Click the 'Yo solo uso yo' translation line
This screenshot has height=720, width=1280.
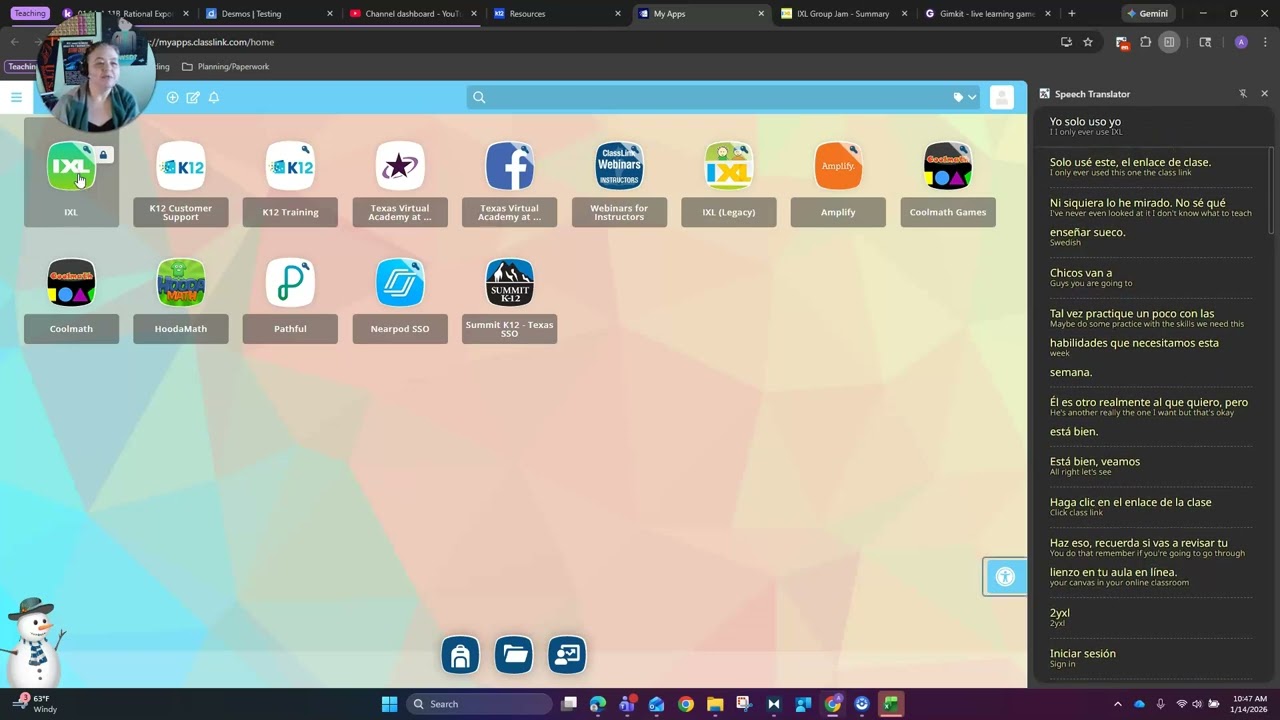1085,122
